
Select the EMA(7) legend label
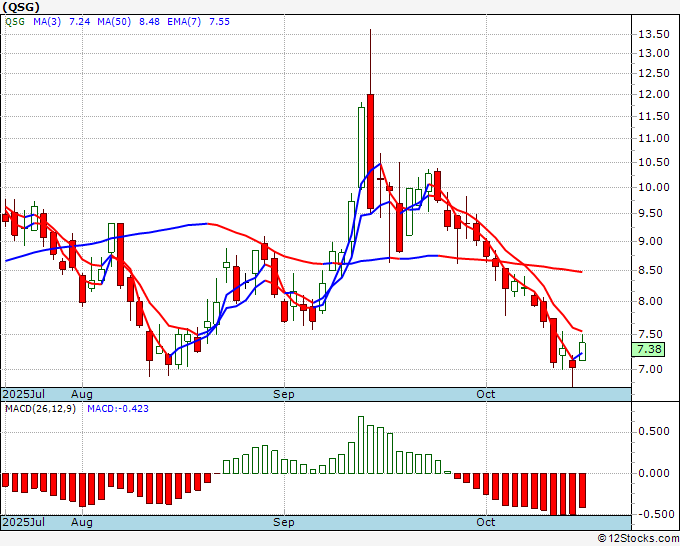pos(184,22)
